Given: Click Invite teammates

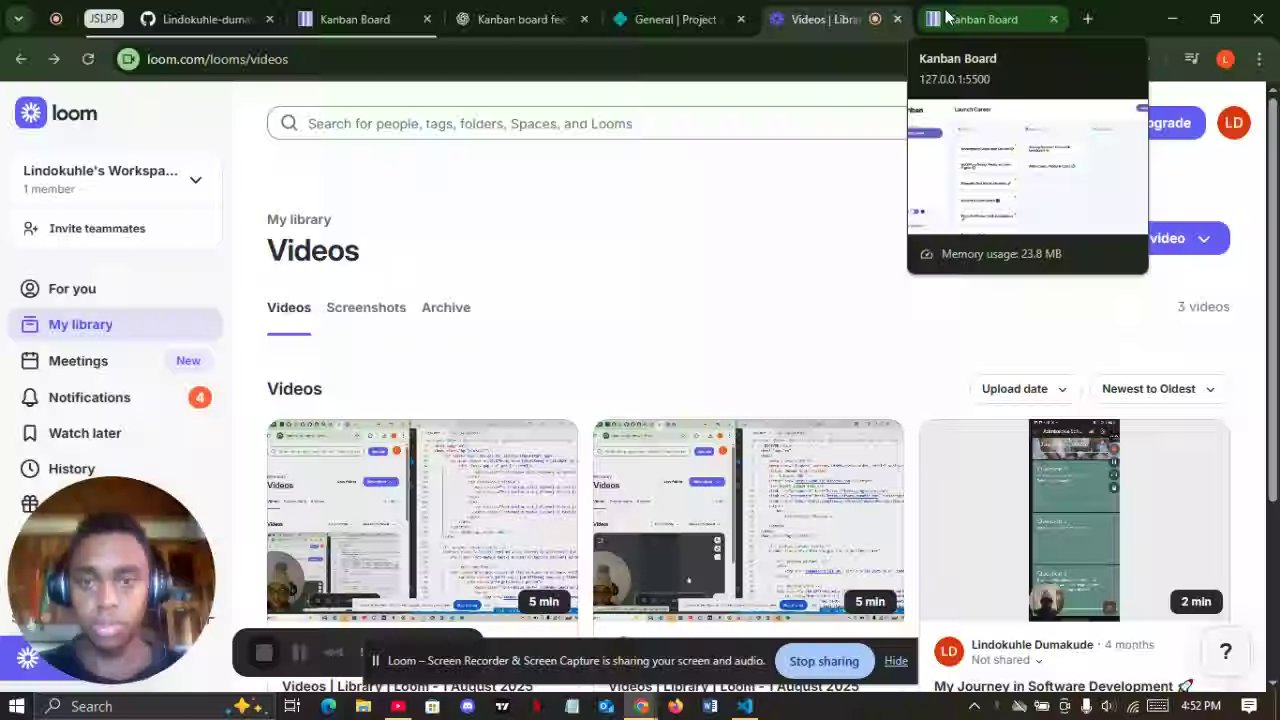Looking at the screenshot, I should click(x=84, y=228).
